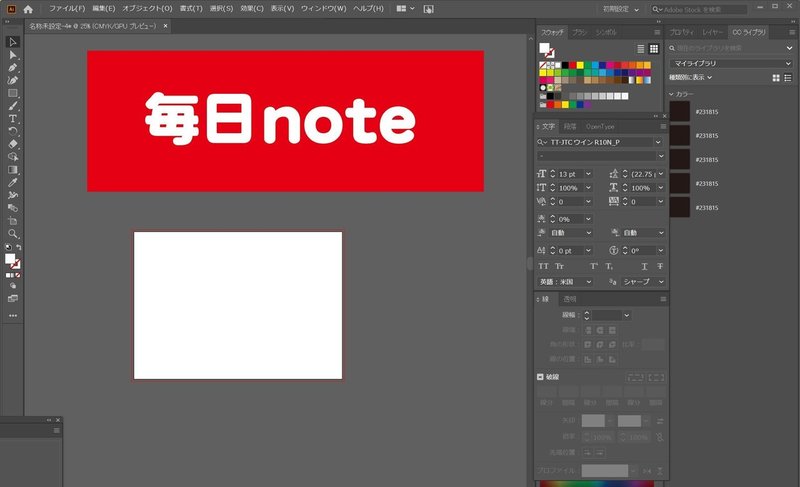Switch to the レイヤー tab

coord(712,32)
